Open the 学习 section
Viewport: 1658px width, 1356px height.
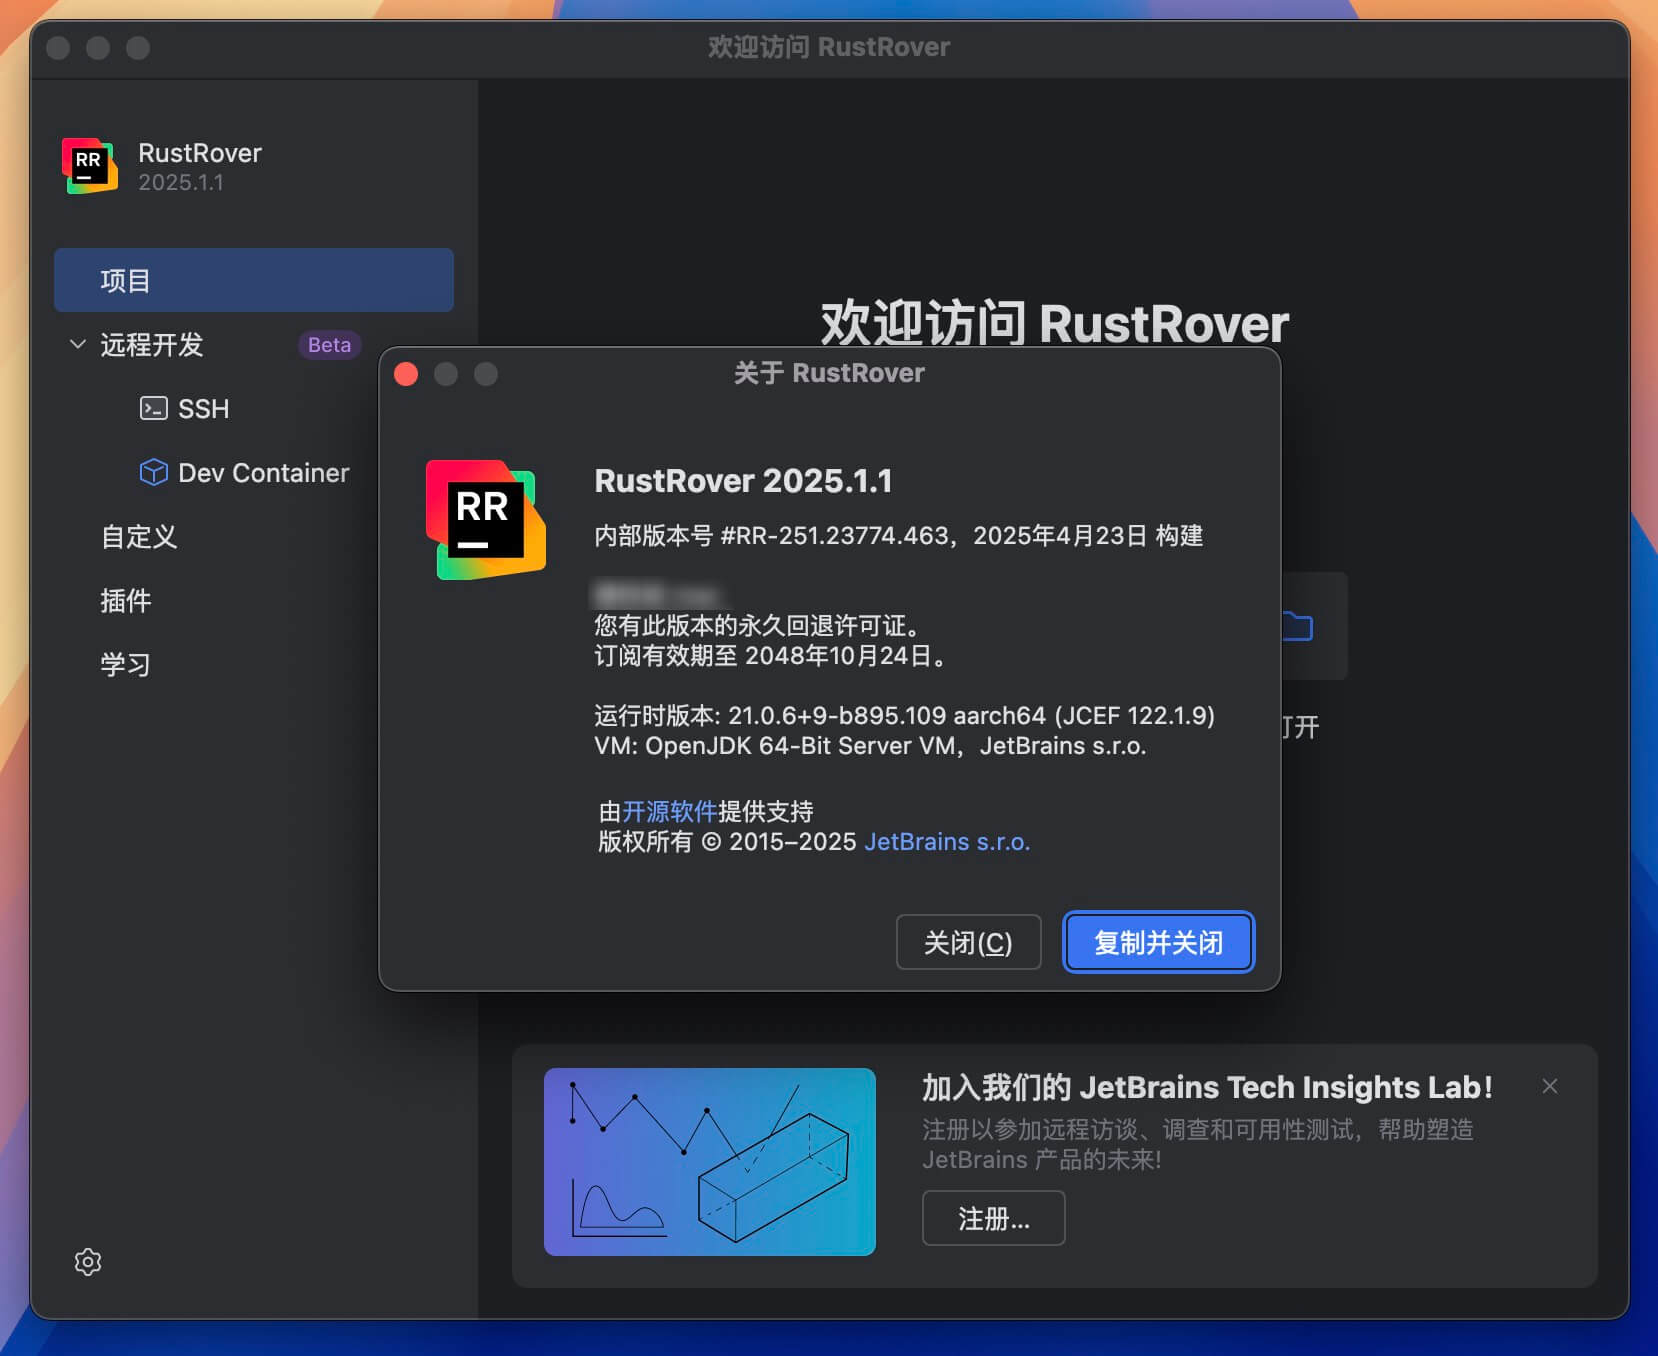125,663
